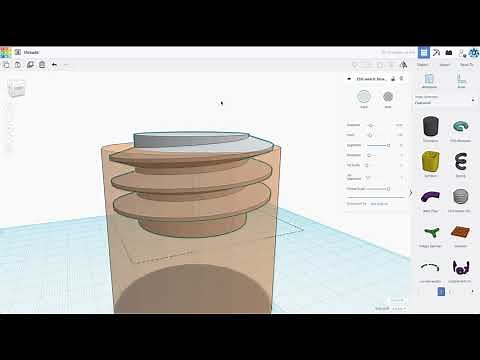Viewport: 480px width, 360px height.
Task: Select the Solid shape option
Action: [364, 97]
